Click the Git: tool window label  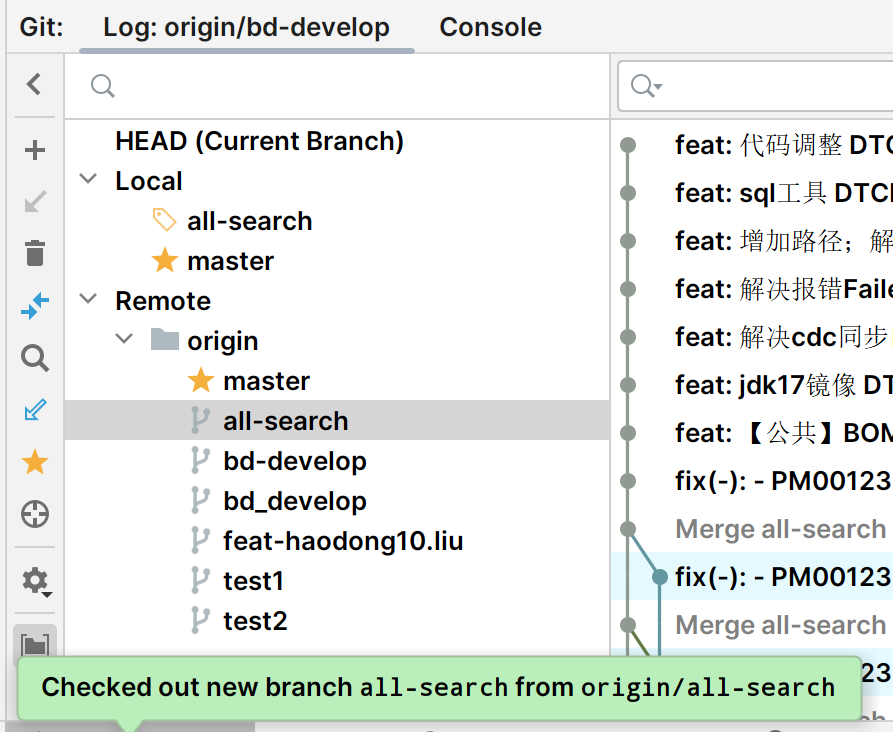tap(42, 27)
